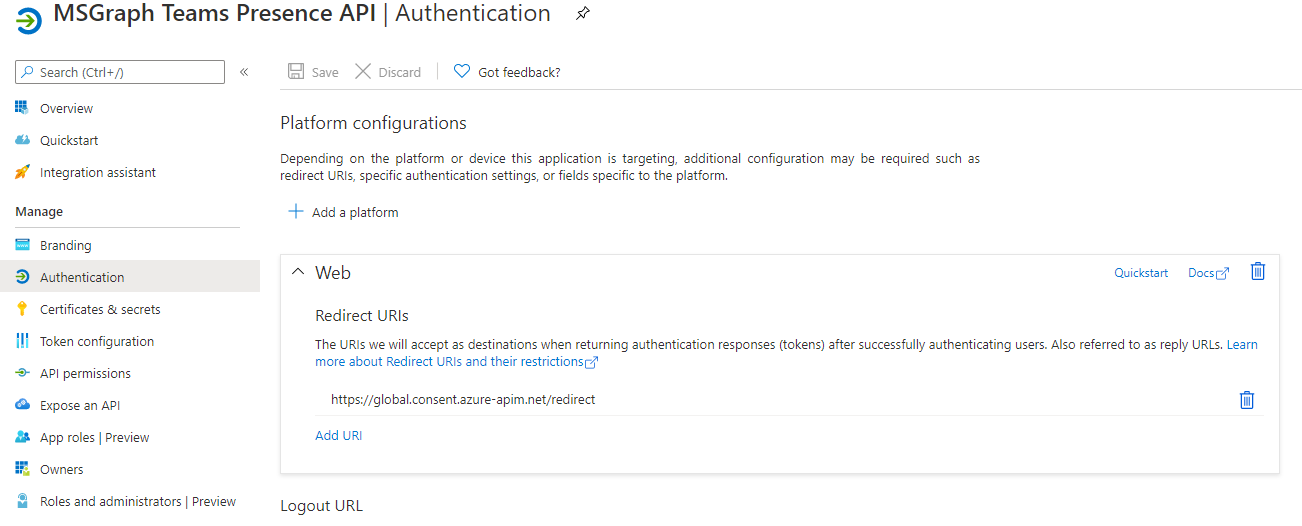This screenshot has height=526, width=1302.
Task: Click the plus icon for Add a platform
Action: [x=295, y=212]
